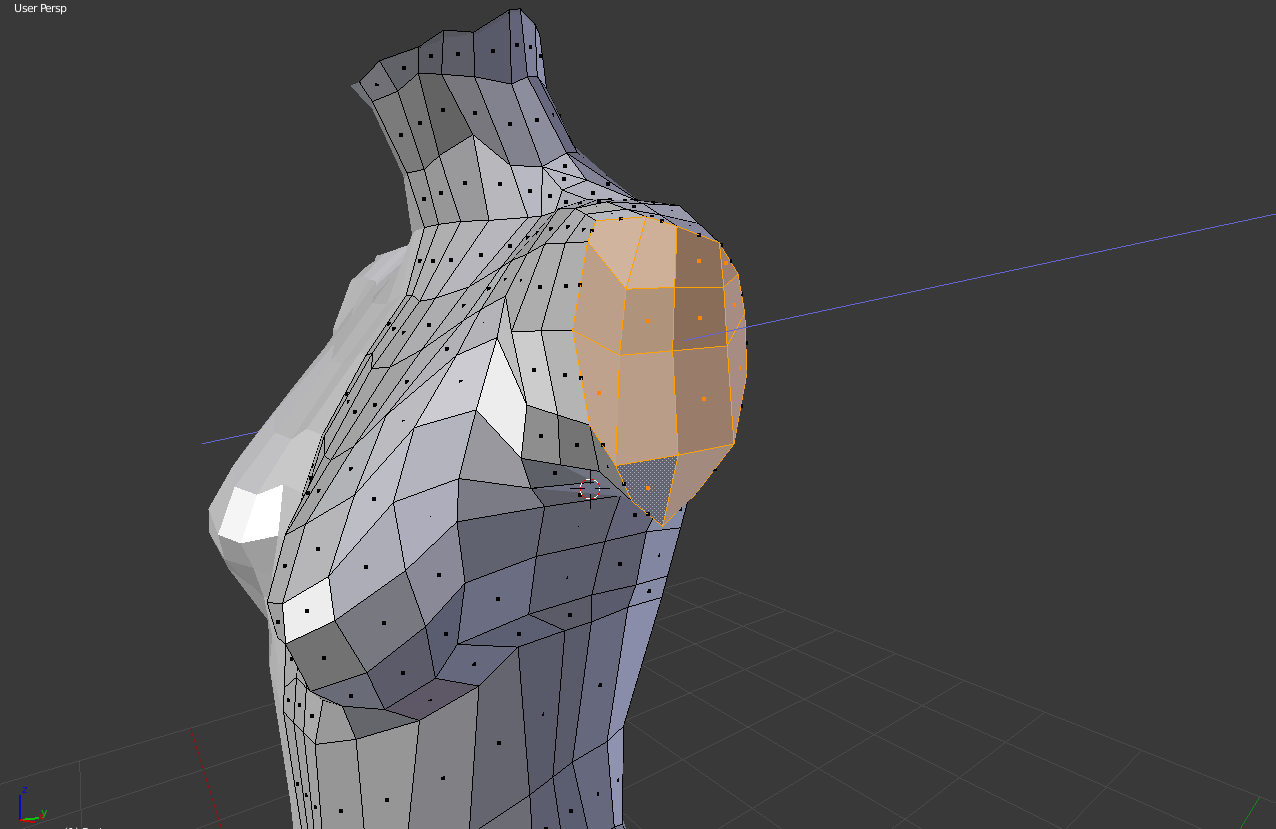Click the red-white 3D cursor crosshair

590,488
